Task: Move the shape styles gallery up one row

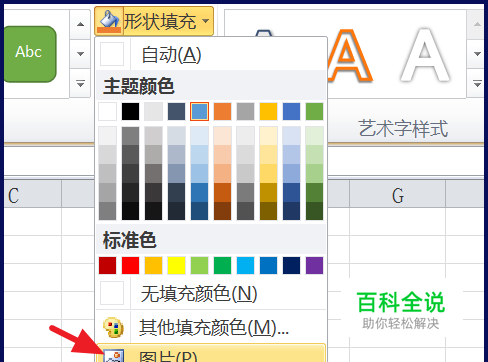Action: click(x=80, y=24)
